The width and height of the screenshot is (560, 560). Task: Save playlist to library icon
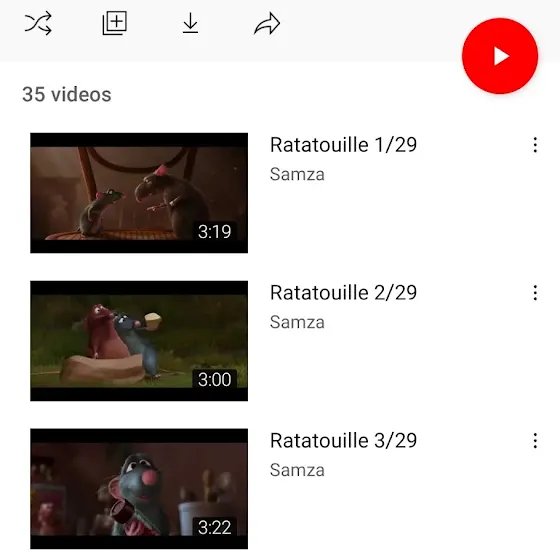(115, 23)
